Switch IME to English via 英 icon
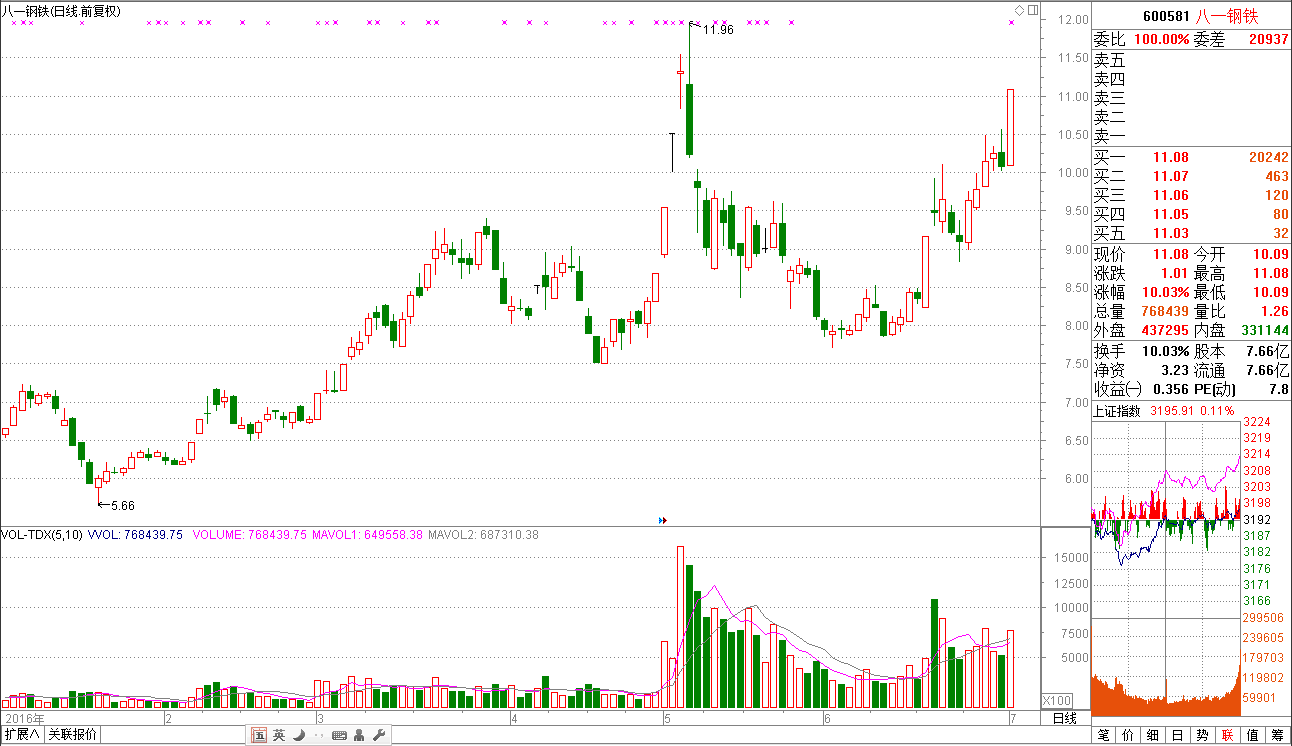The image size is (1292, 746). click(x=279, y=736)
